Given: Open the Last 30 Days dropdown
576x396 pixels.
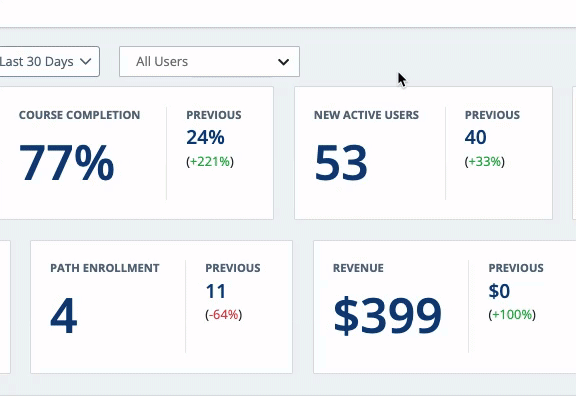Looking at the screenshot, I should (x=50, y=61).
